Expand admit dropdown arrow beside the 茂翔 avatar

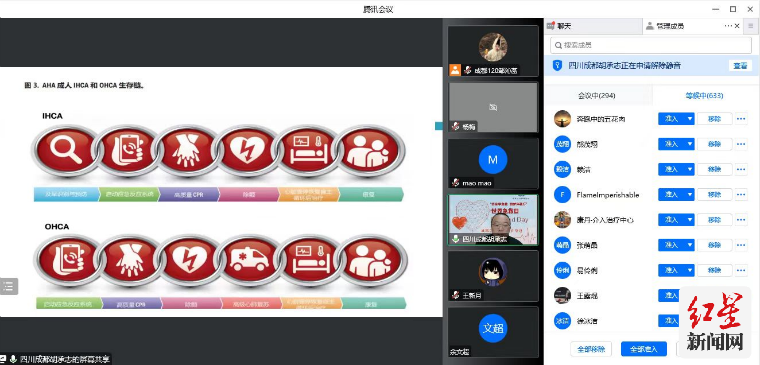click(689, 144)
